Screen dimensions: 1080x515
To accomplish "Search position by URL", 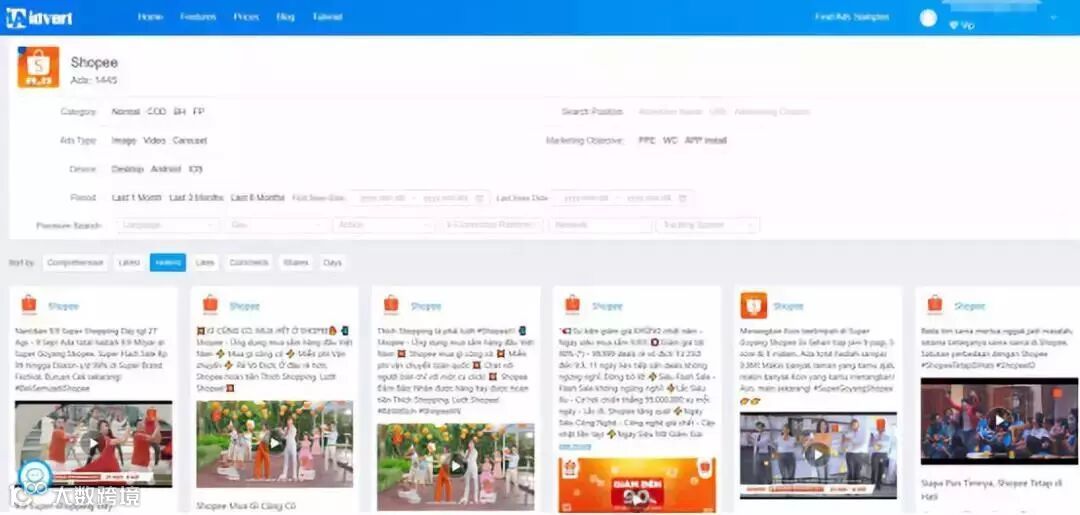I will (x=718, y=112).
